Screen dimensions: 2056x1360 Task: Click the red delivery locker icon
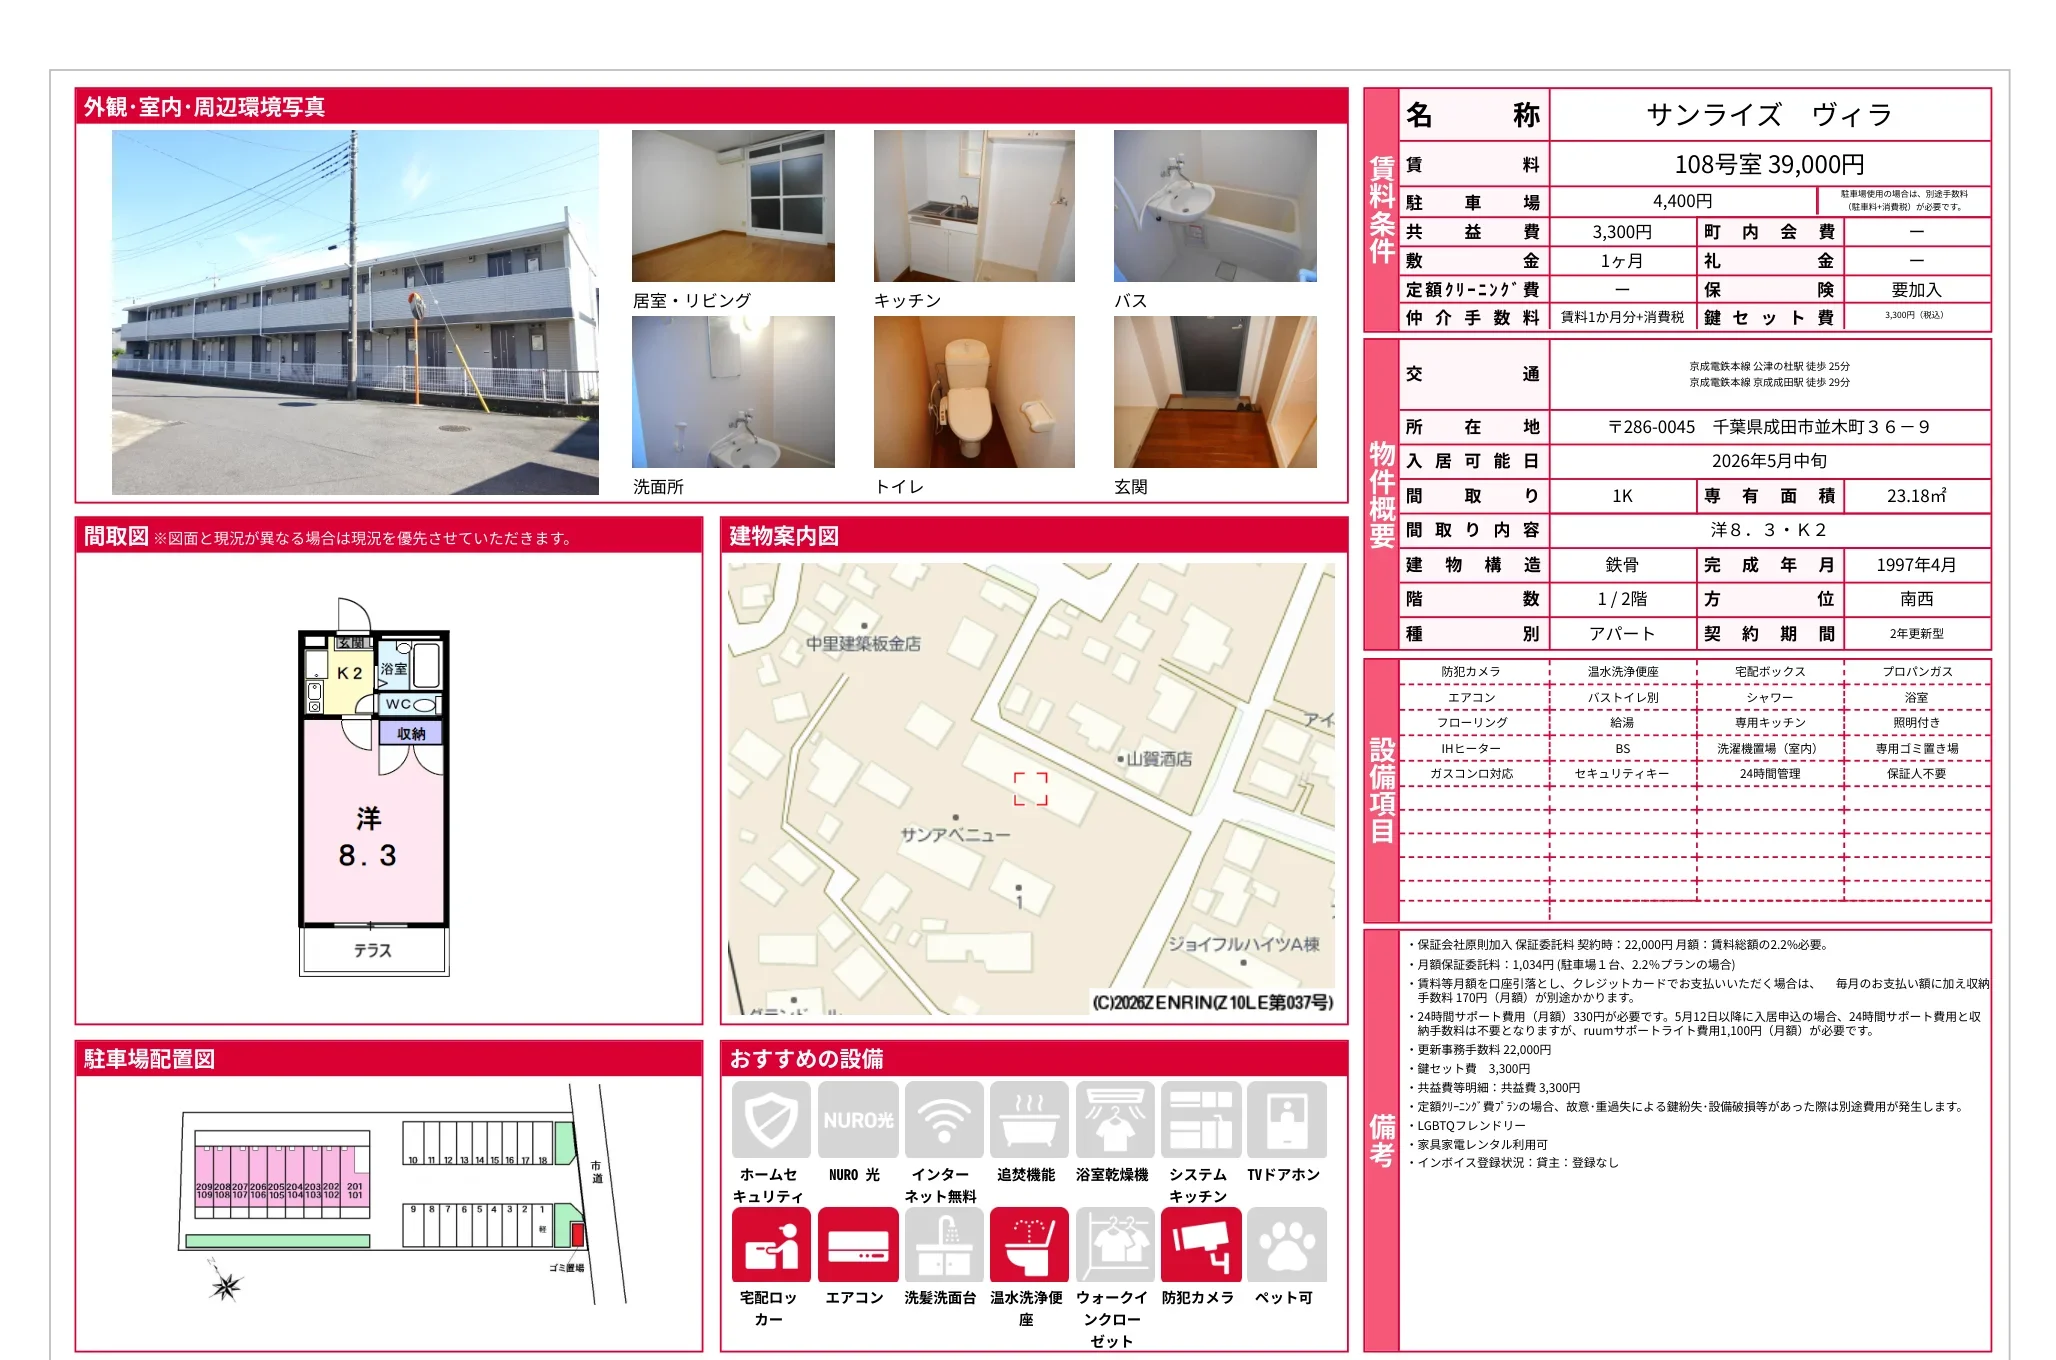point(771,1245)
